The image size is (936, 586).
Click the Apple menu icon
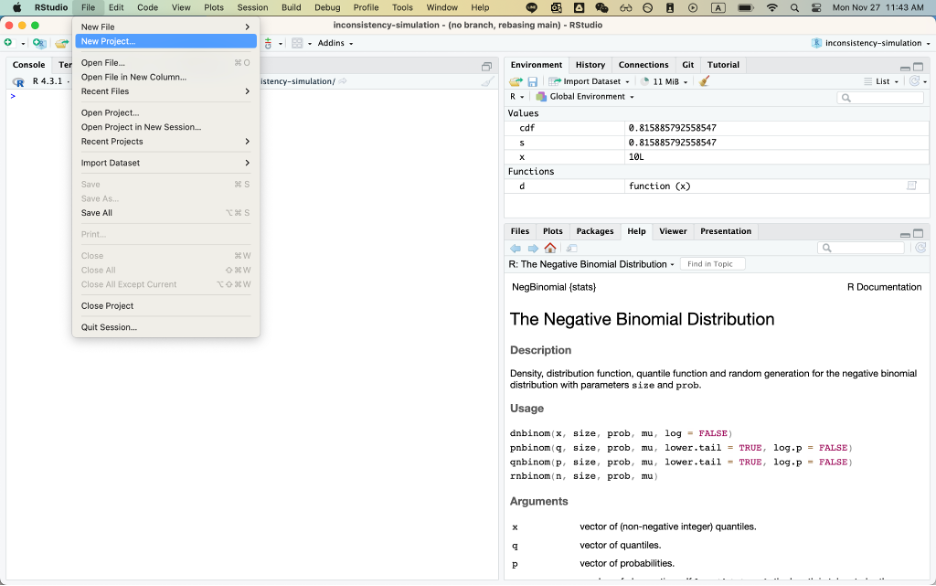point(17,7)
